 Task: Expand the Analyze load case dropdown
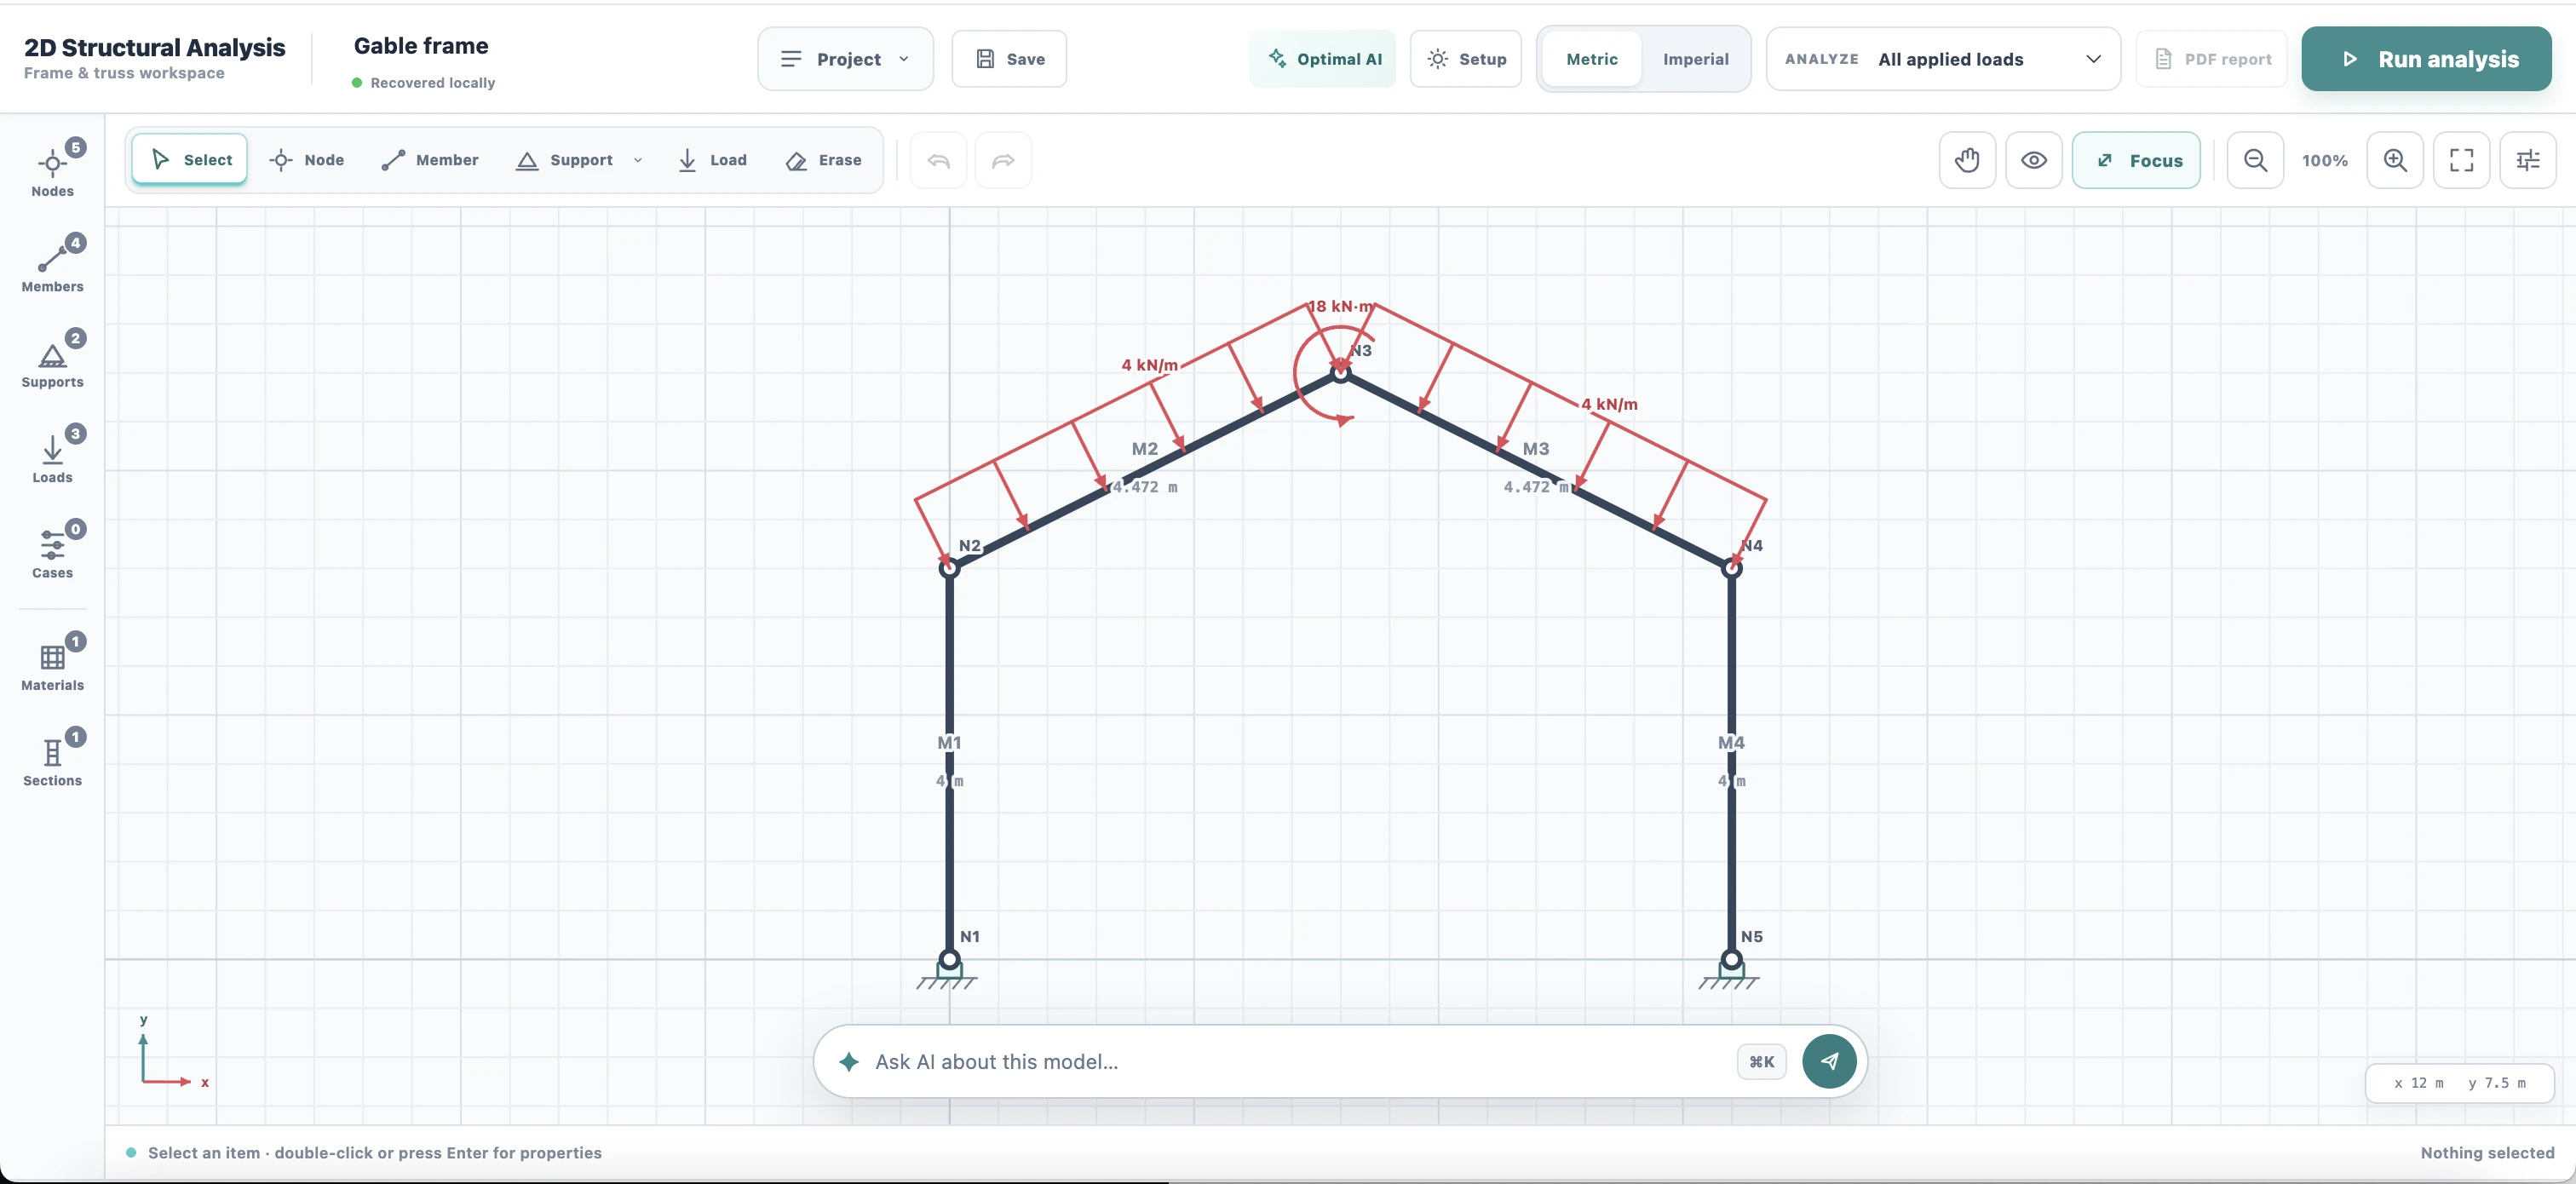(1943, 59)
